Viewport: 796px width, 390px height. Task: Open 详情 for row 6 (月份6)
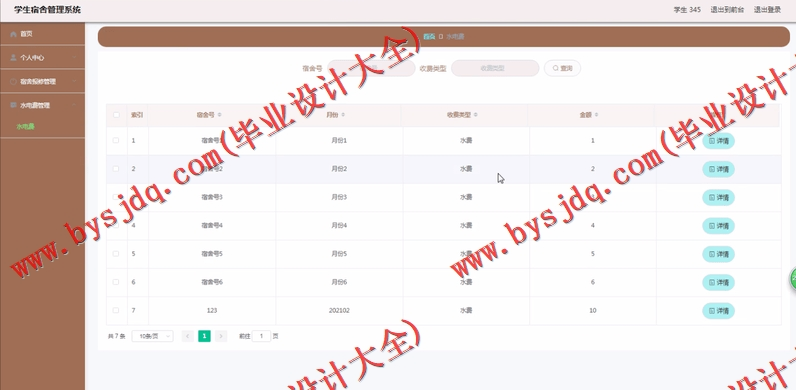[x=718, y=283]
